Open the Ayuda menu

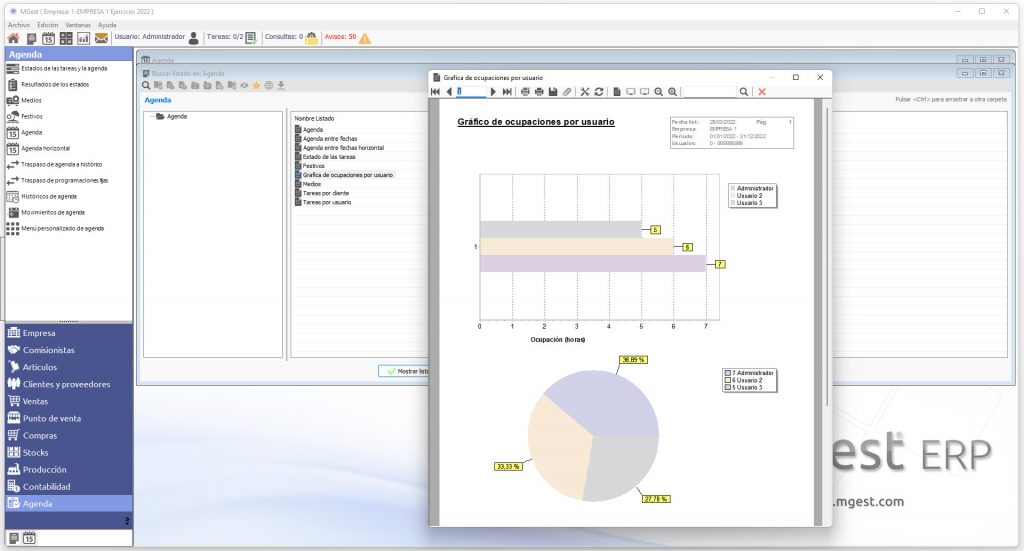107,25
